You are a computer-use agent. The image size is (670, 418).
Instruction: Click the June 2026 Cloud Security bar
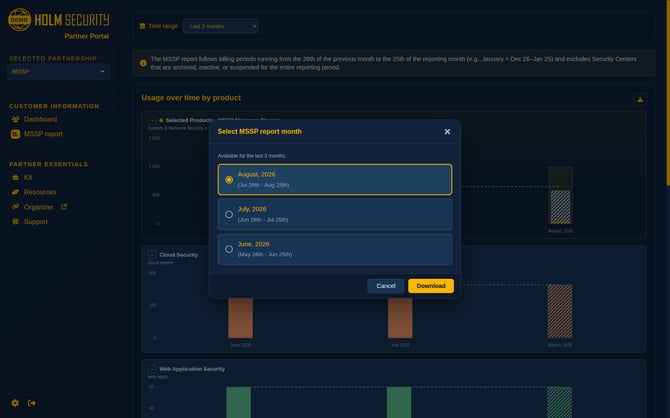click(x=240, y=318)
